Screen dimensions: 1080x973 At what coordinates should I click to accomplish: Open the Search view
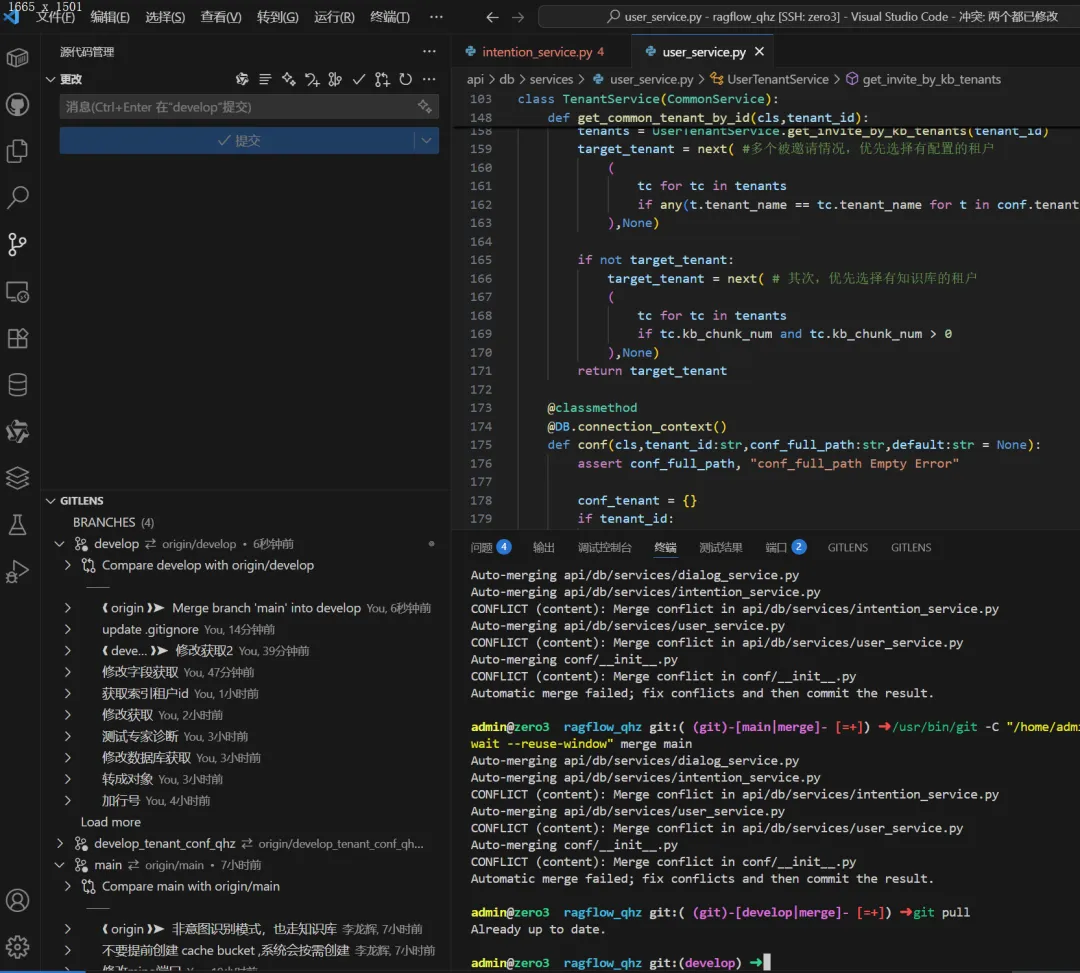point(17,198)
